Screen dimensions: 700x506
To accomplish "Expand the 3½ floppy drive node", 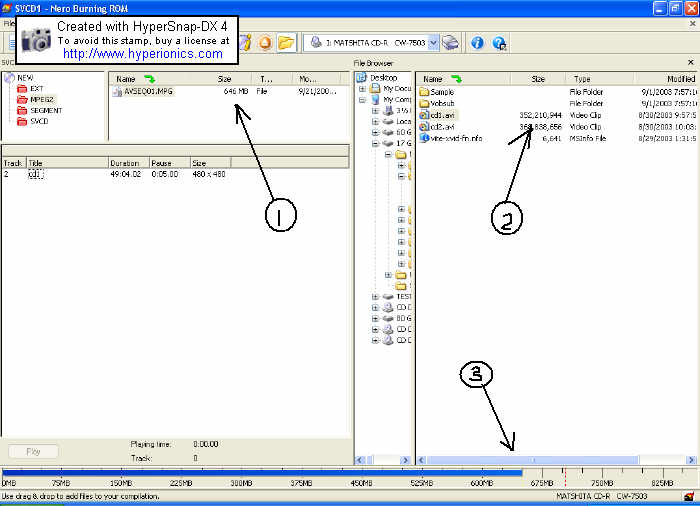I will pyautogui.click(x=375, y=111).
